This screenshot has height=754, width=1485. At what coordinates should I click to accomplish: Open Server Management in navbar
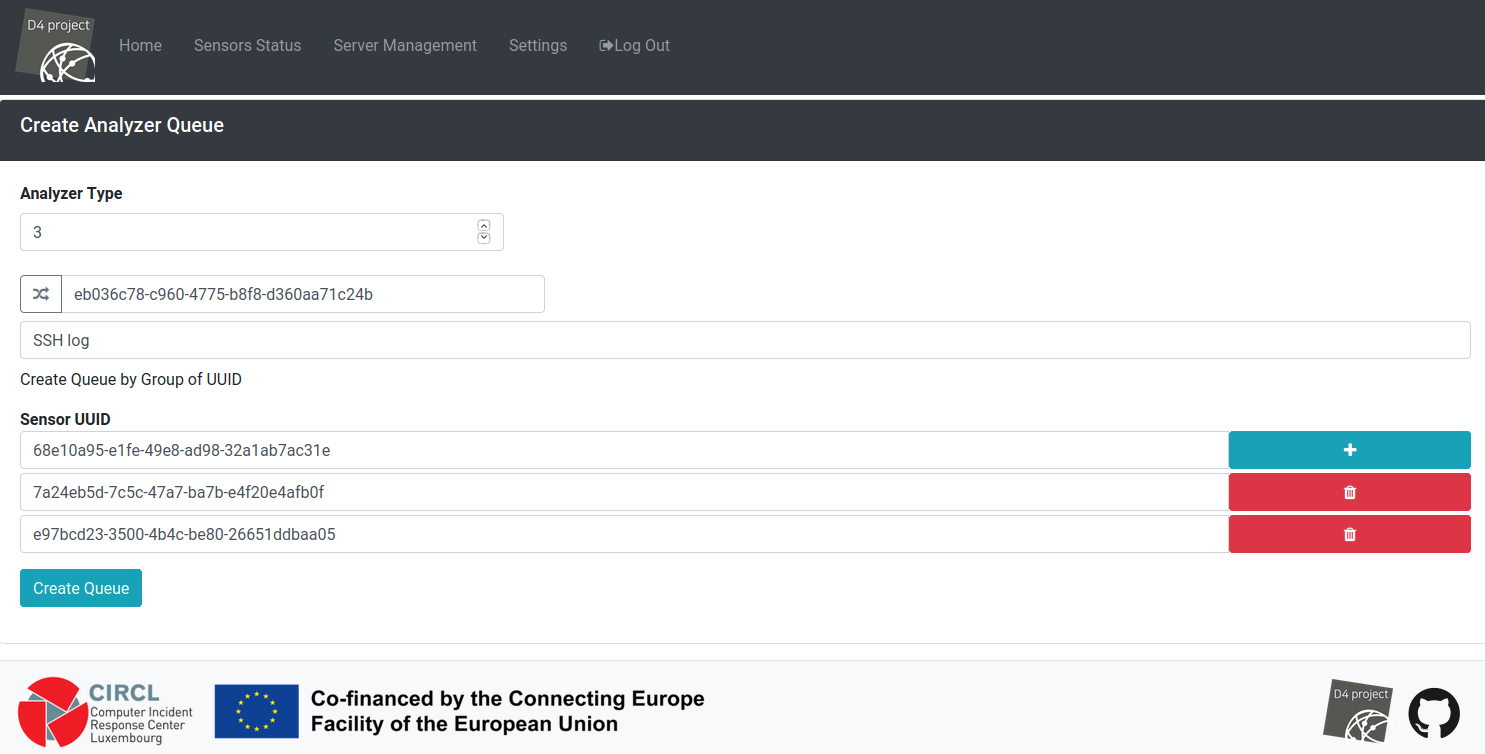[x=405, y=45]
